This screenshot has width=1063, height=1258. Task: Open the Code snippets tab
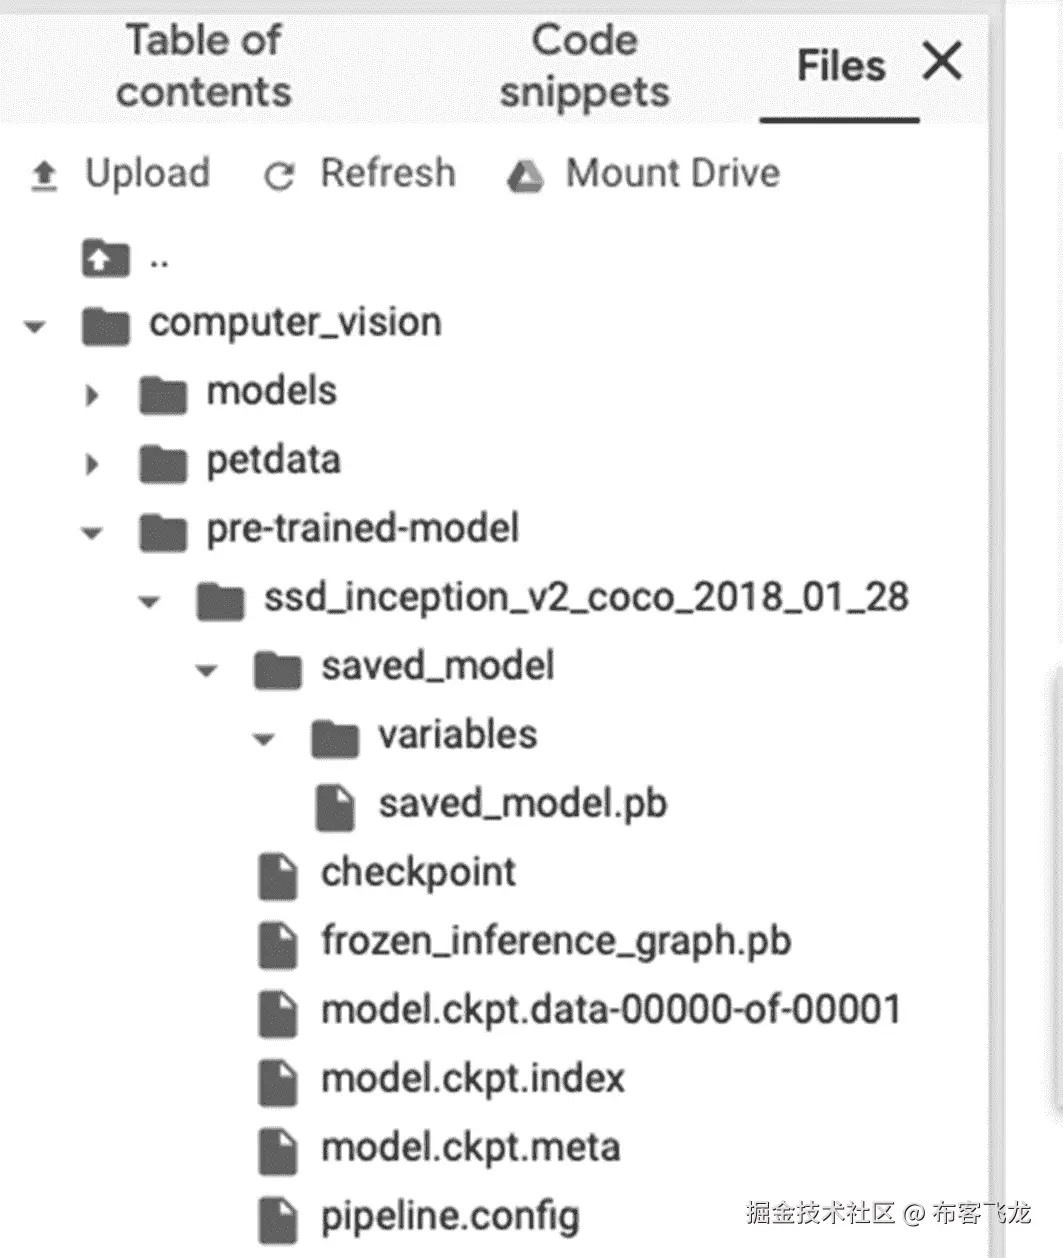pyautogui.click(x=584, y=66)
